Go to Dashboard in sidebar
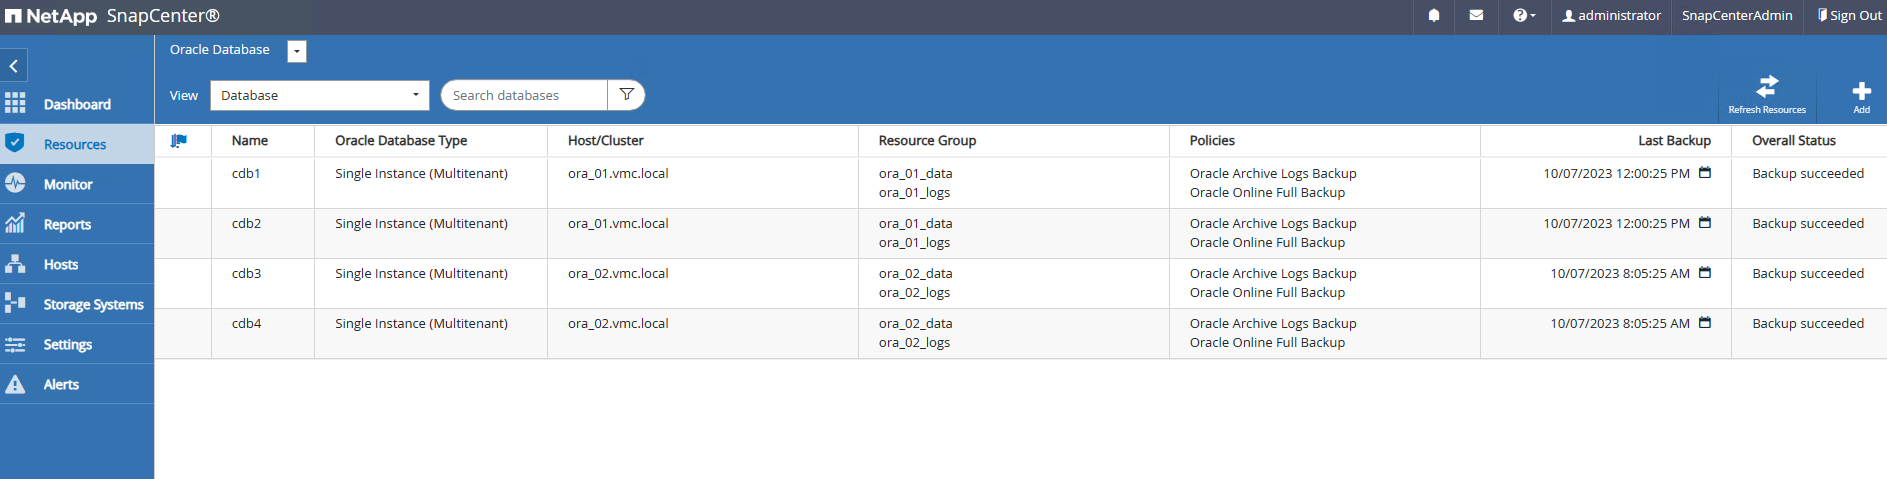 click(76, 104)
